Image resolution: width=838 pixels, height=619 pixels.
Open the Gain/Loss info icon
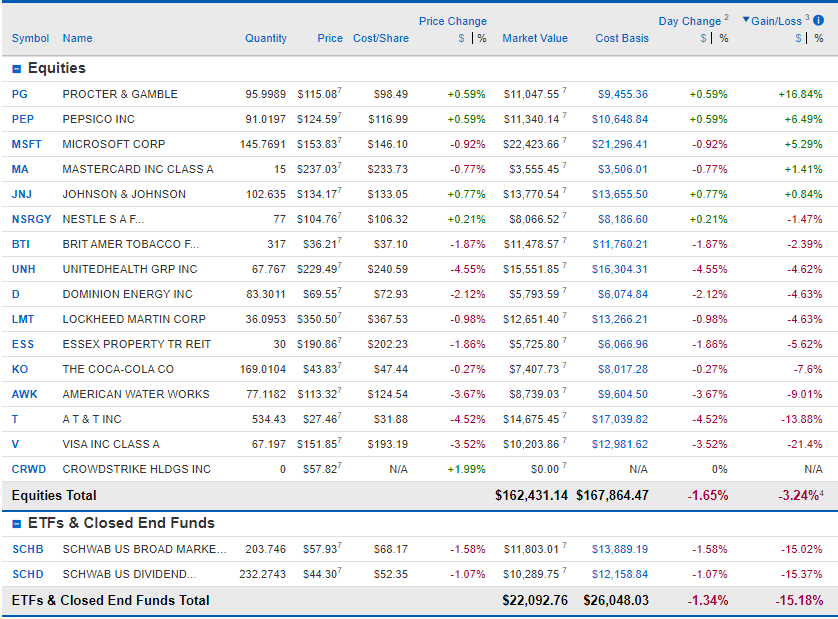click(818, 20)
